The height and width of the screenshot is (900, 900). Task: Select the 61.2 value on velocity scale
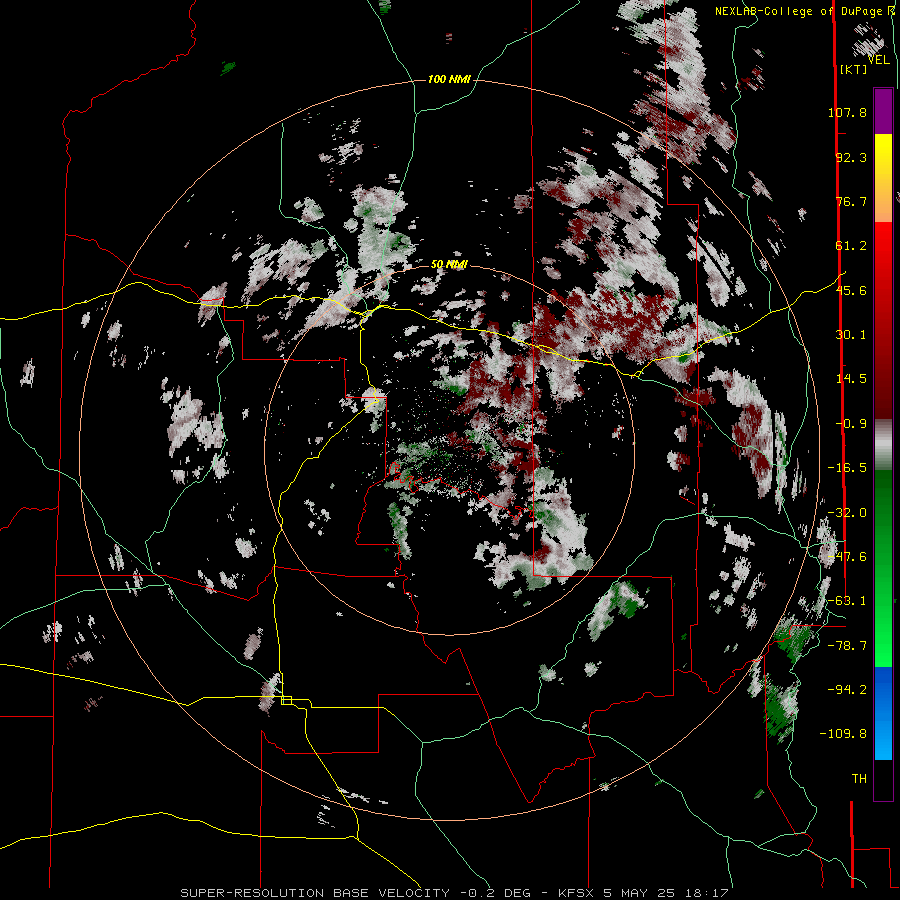(851, 245)
